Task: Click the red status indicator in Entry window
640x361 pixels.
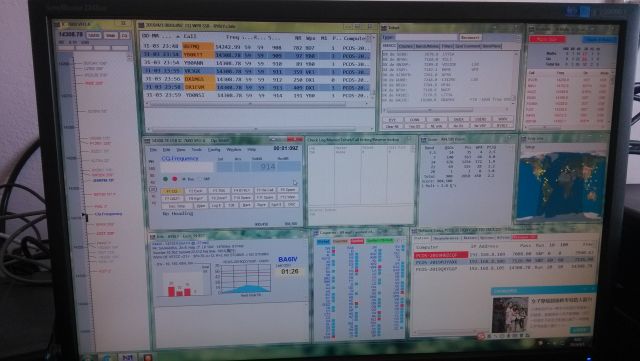Action: point(175,179)
